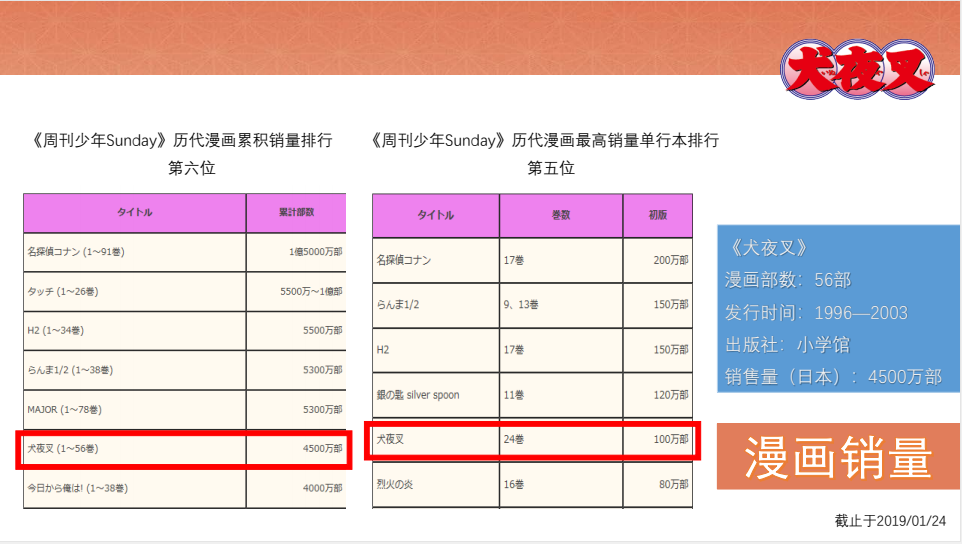Select the cell 烈火の炎
Viewport: 962px width, 544px height.
pos(436,485)
